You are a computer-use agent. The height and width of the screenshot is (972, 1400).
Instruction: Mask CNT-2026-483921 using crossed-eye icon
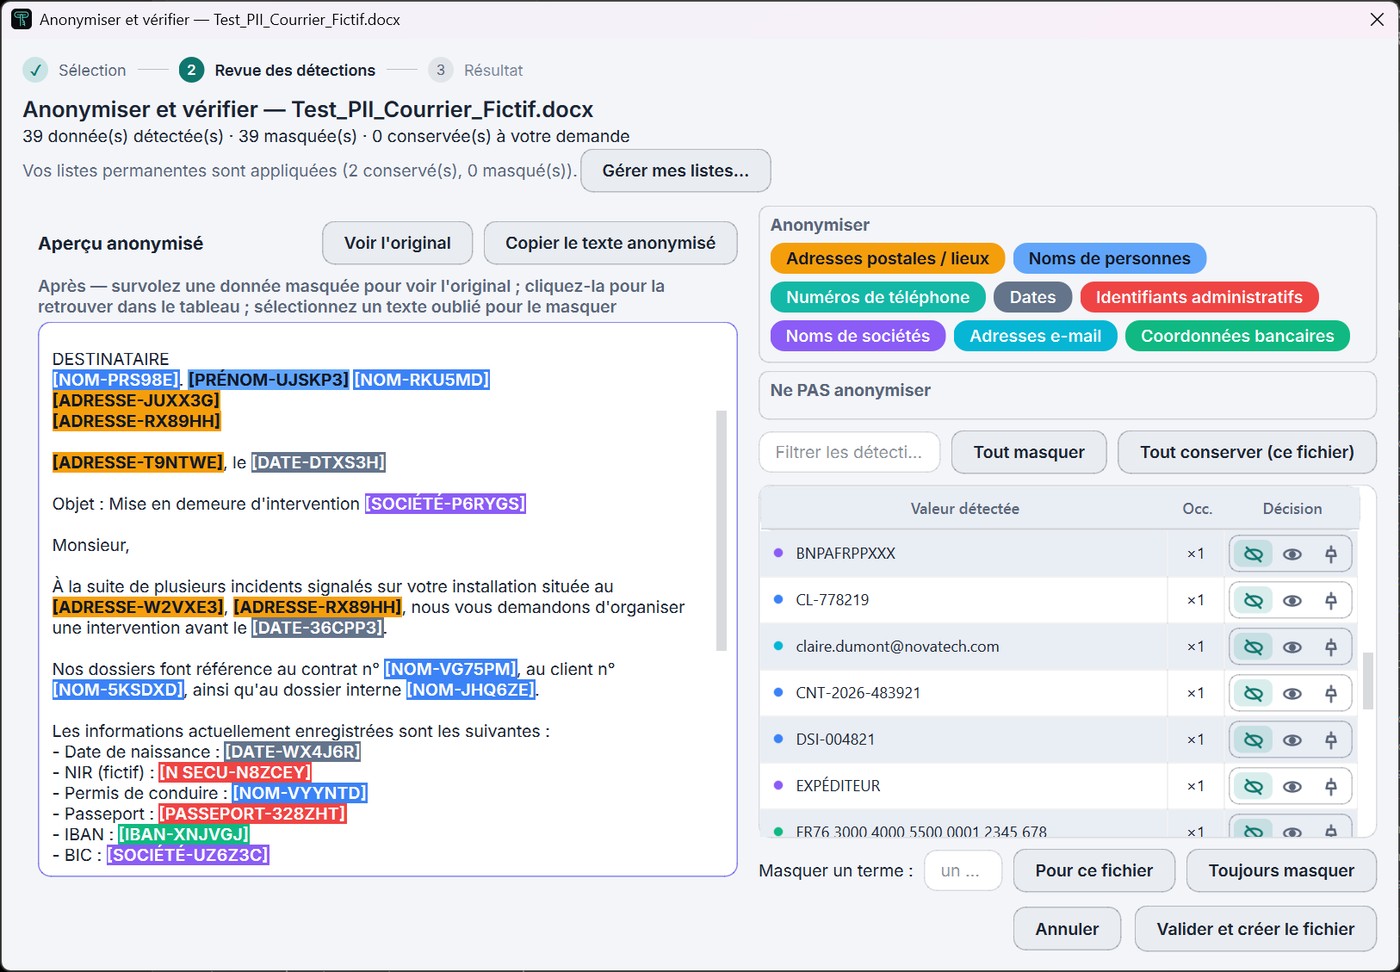point(1253,693)
